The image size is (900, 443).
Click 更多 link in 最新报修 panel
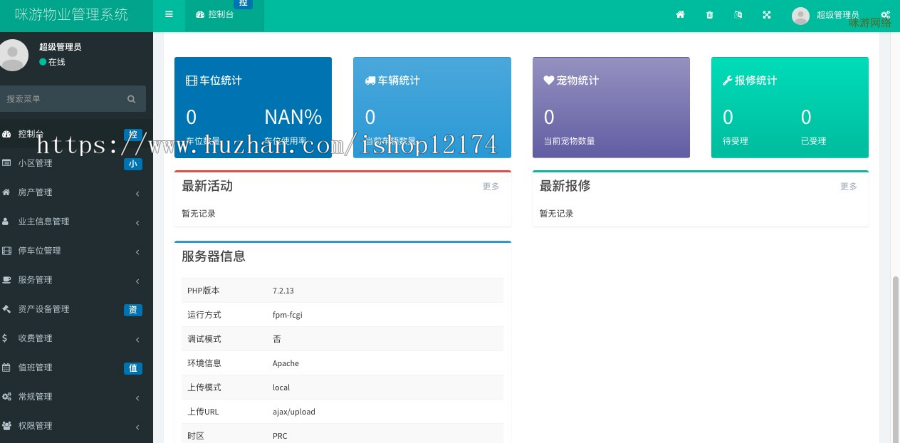pyautogui.click(x=849, y=186)
